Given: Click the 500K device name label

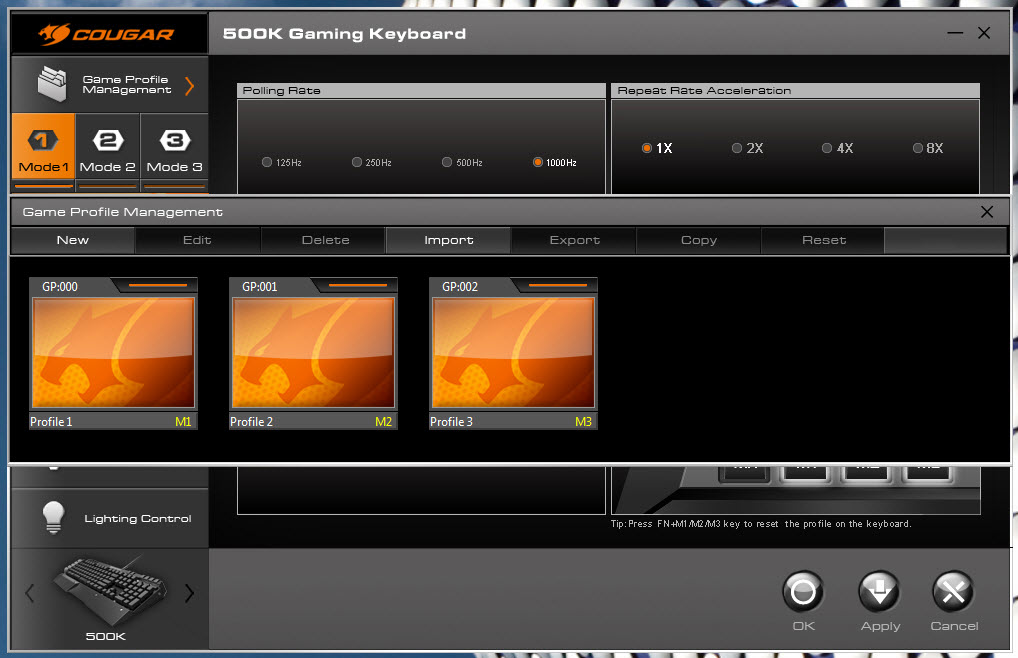Looking at the screenshot, I should (106, 637).
